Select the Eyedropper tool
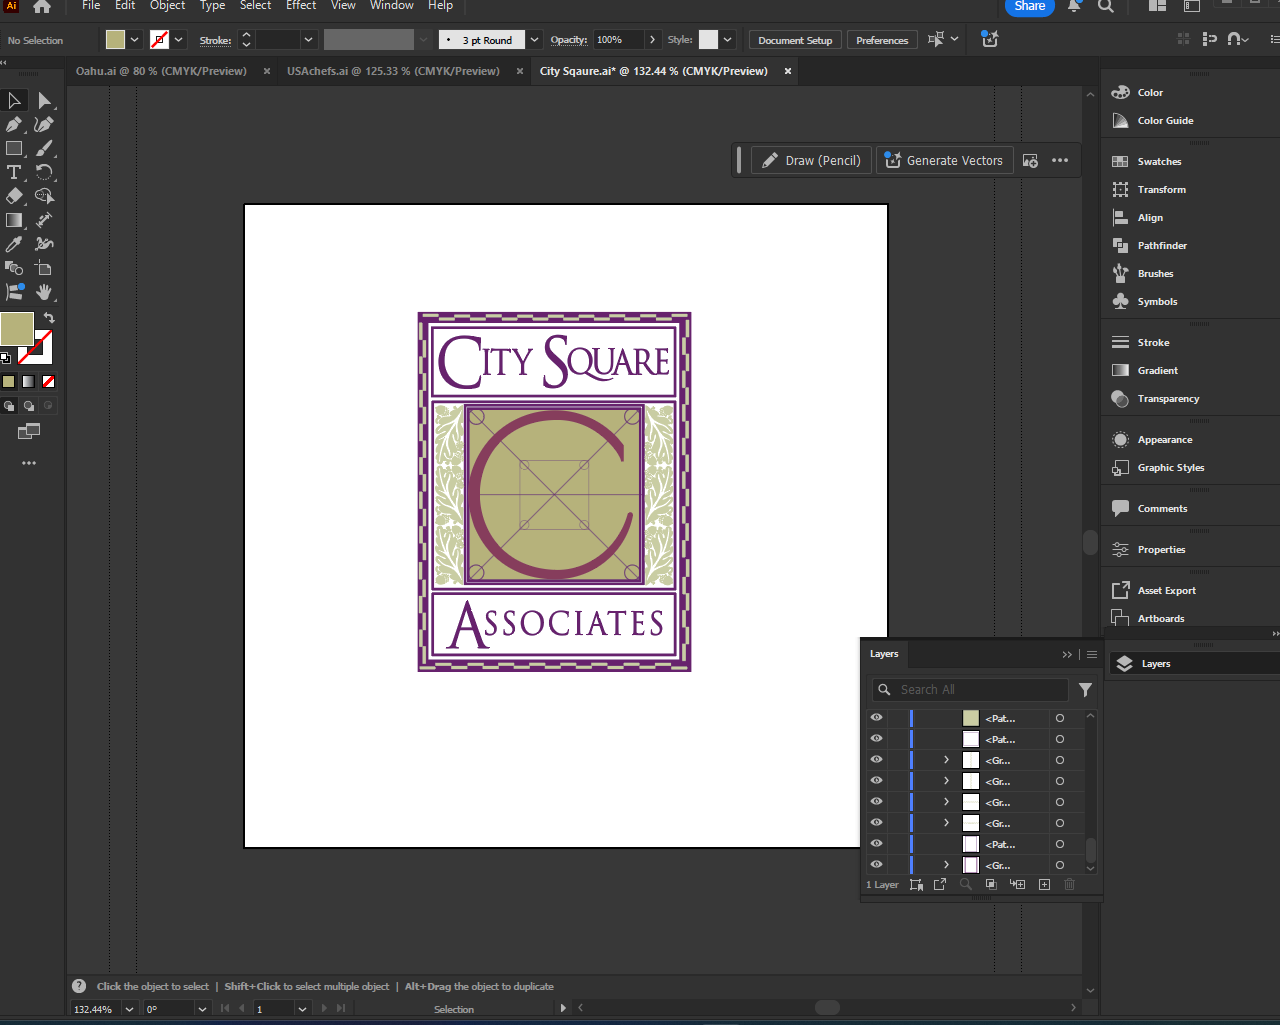Image resolution: width=1280 pixels, height=1025 pixels. pos(14,244)
